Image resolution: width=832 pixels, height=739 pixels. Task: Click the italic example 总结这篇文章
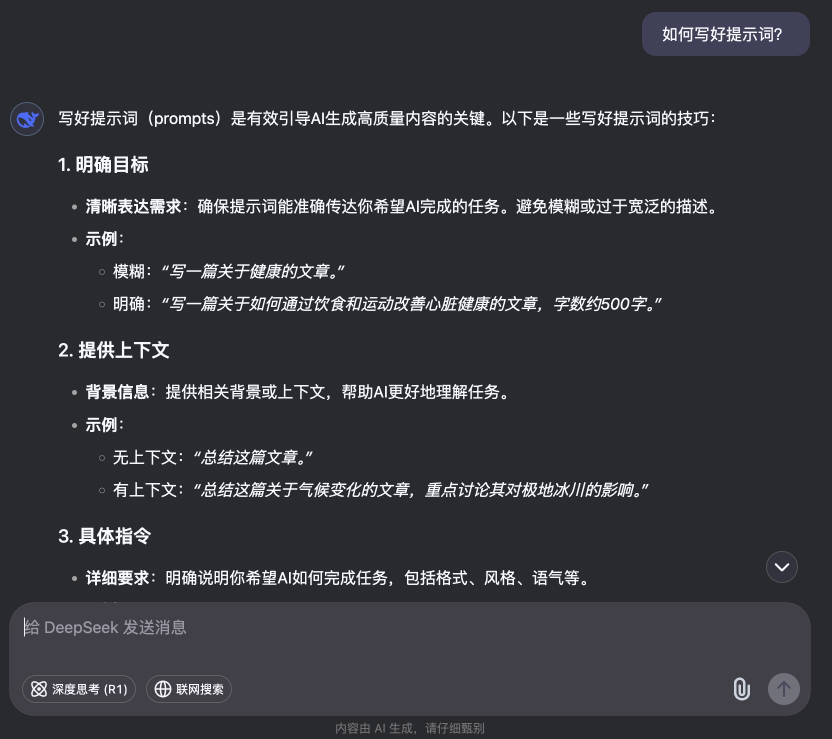coord(252,457)
